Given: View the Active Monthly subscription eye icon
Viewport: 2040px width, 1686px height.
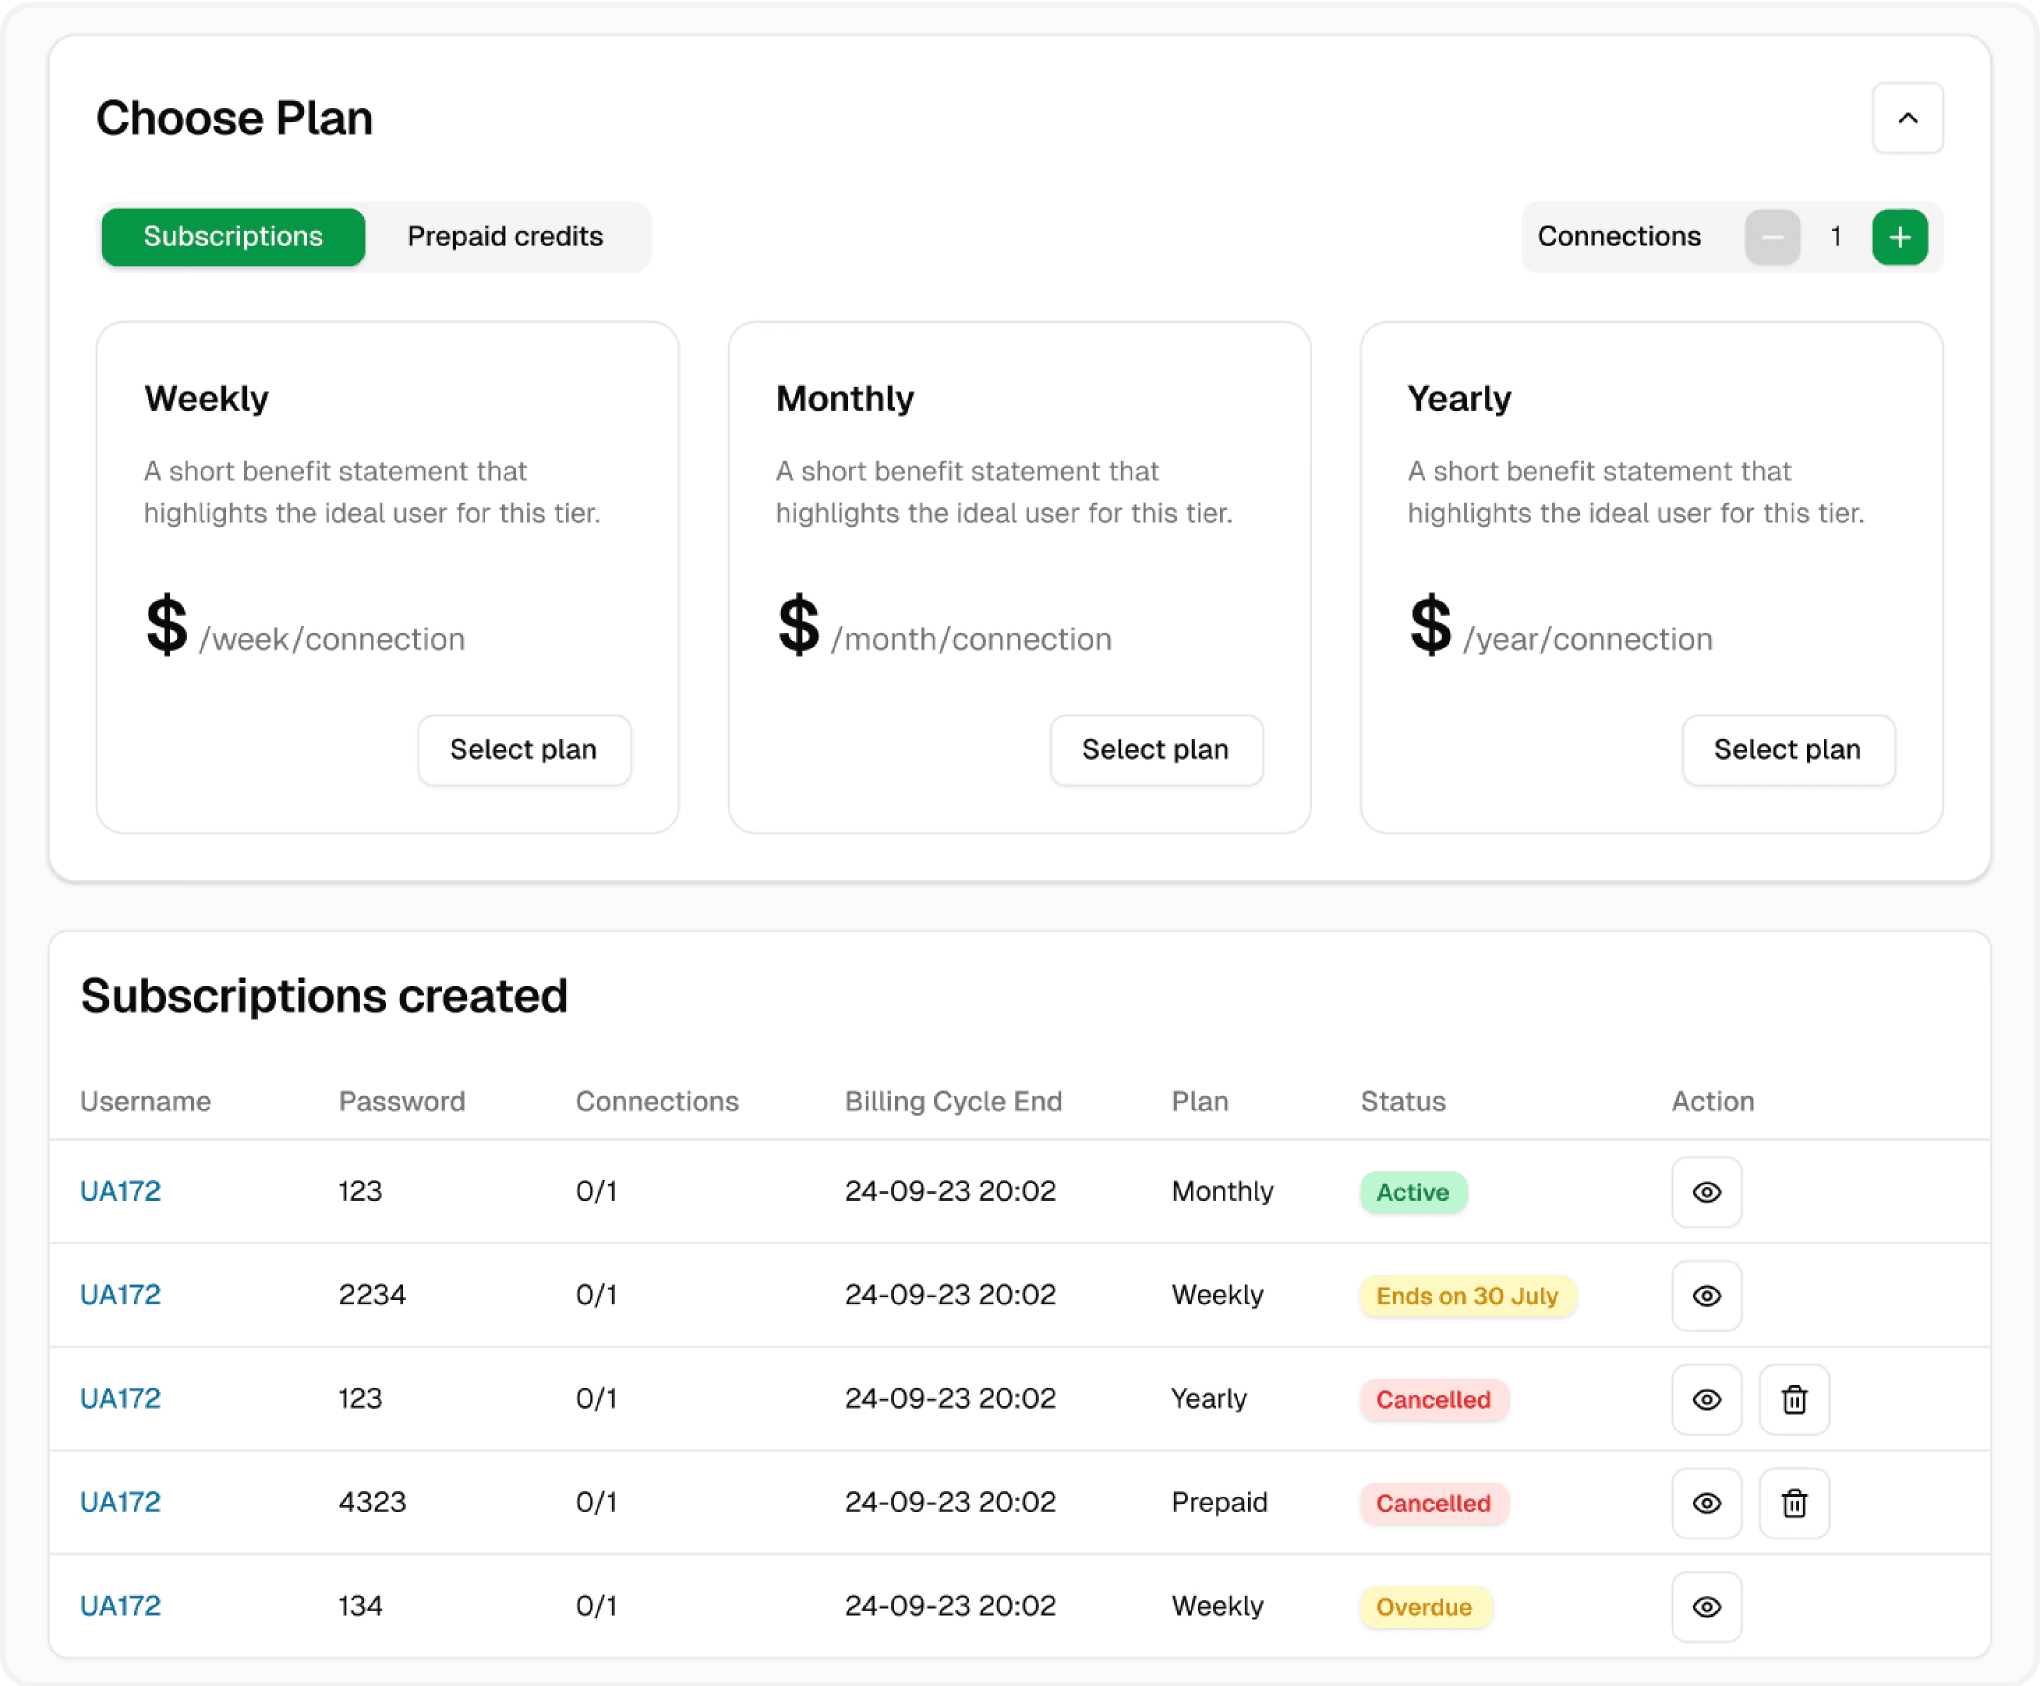Looking at the screenshot, I should (1706, 1192).
